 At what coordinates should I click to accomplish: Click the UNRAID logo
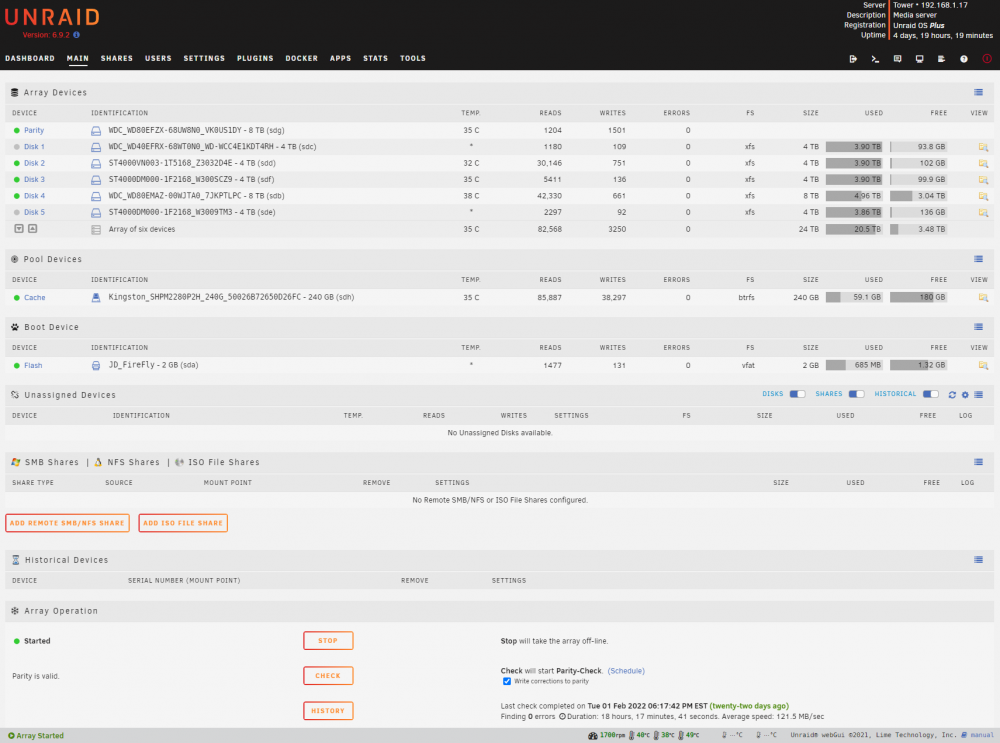[x=52, y=17]
